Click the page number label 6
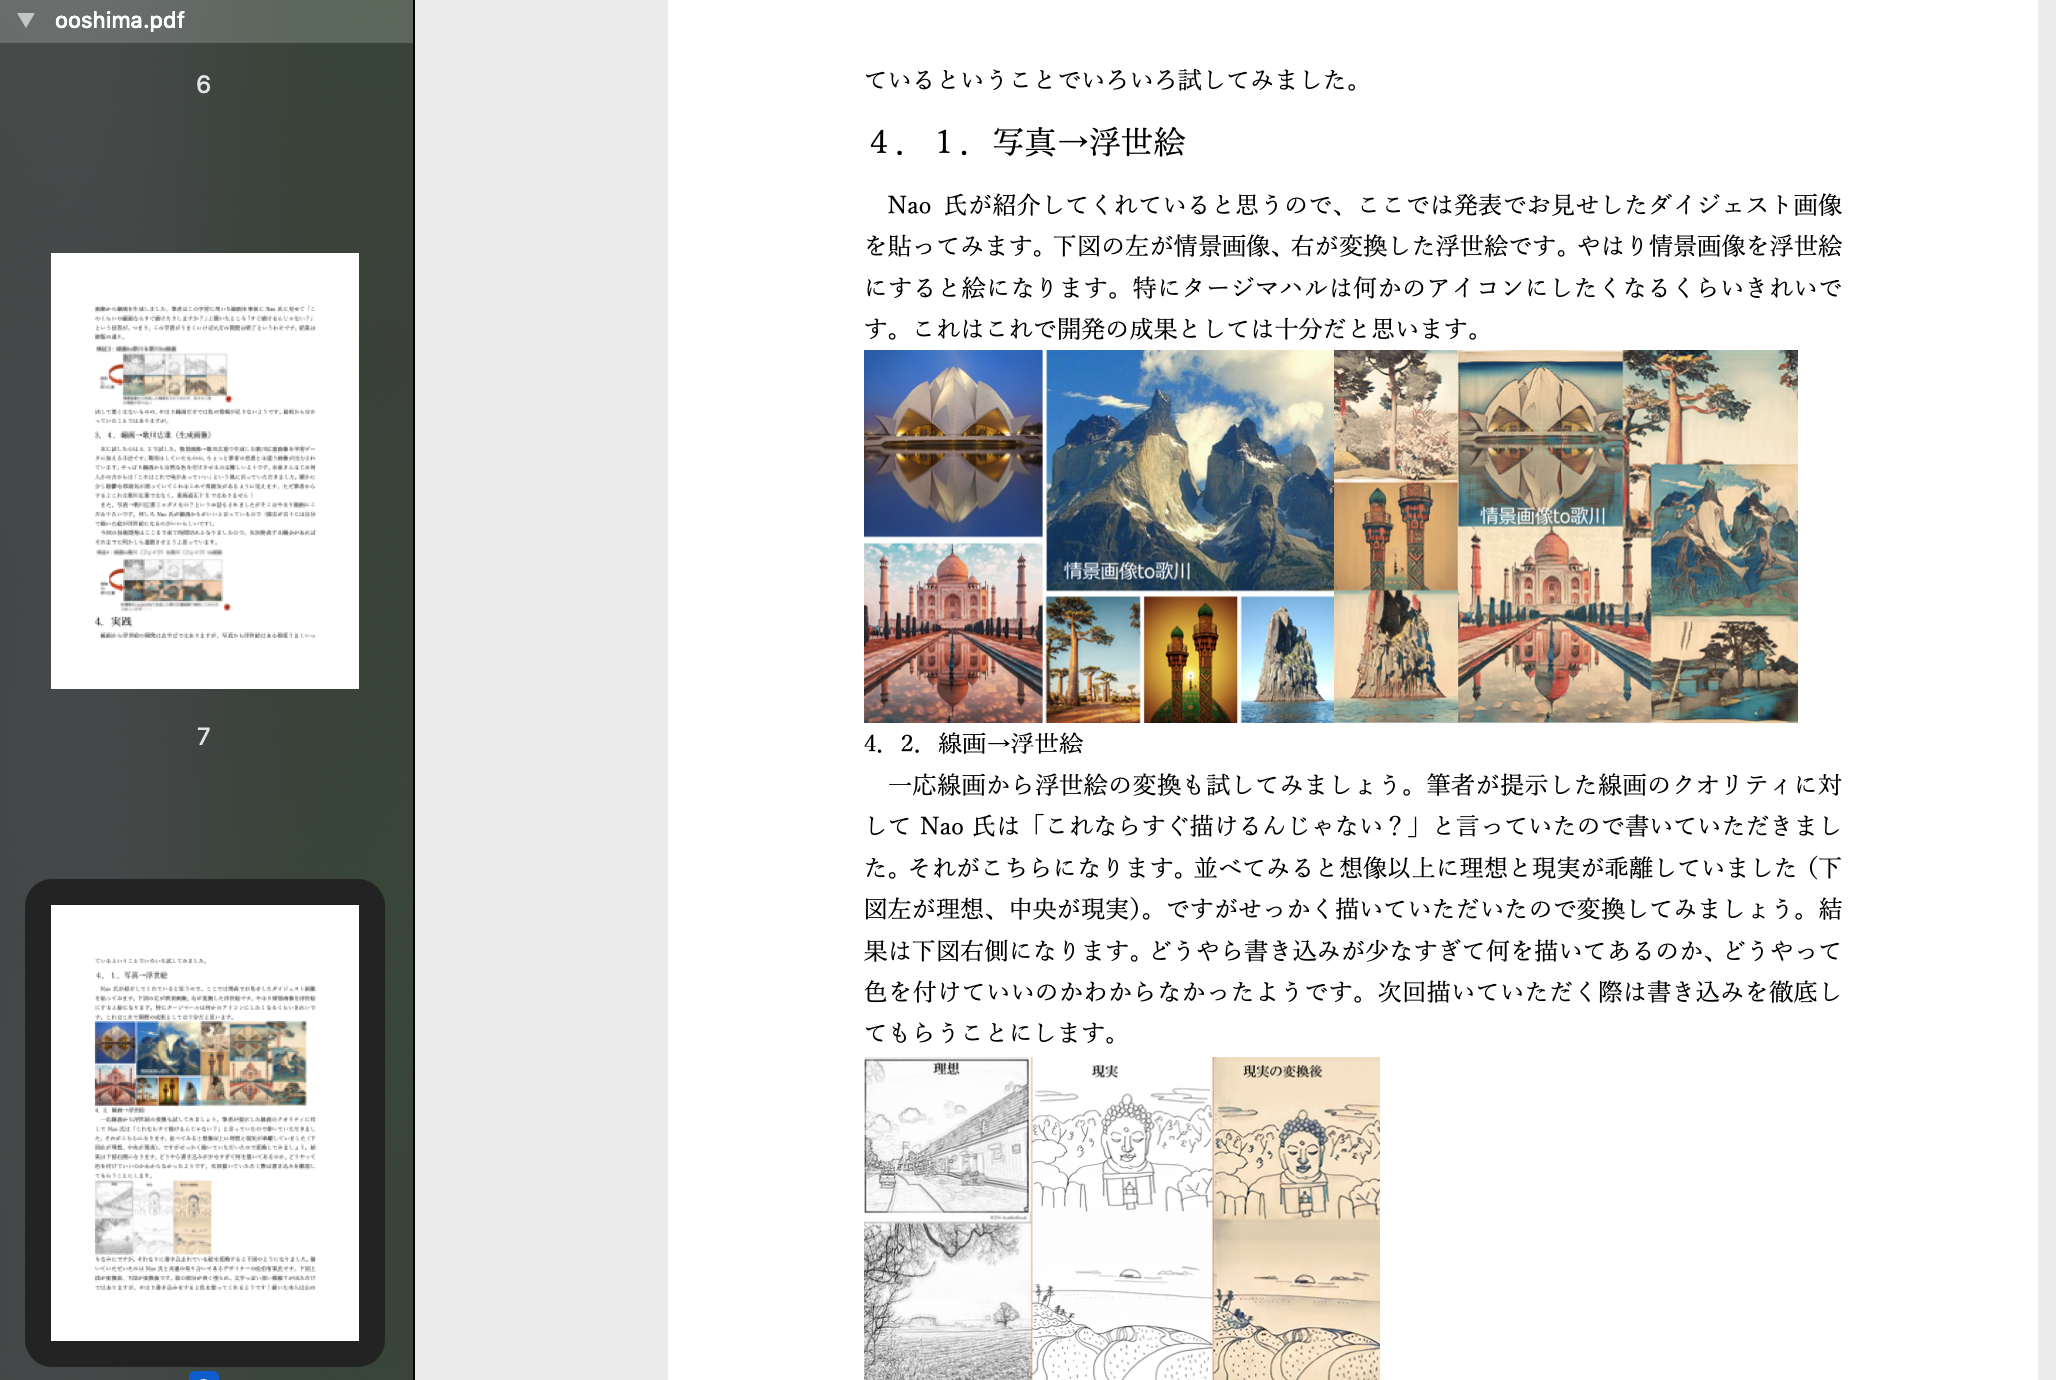The image size is (2056, 1380). 203,84
